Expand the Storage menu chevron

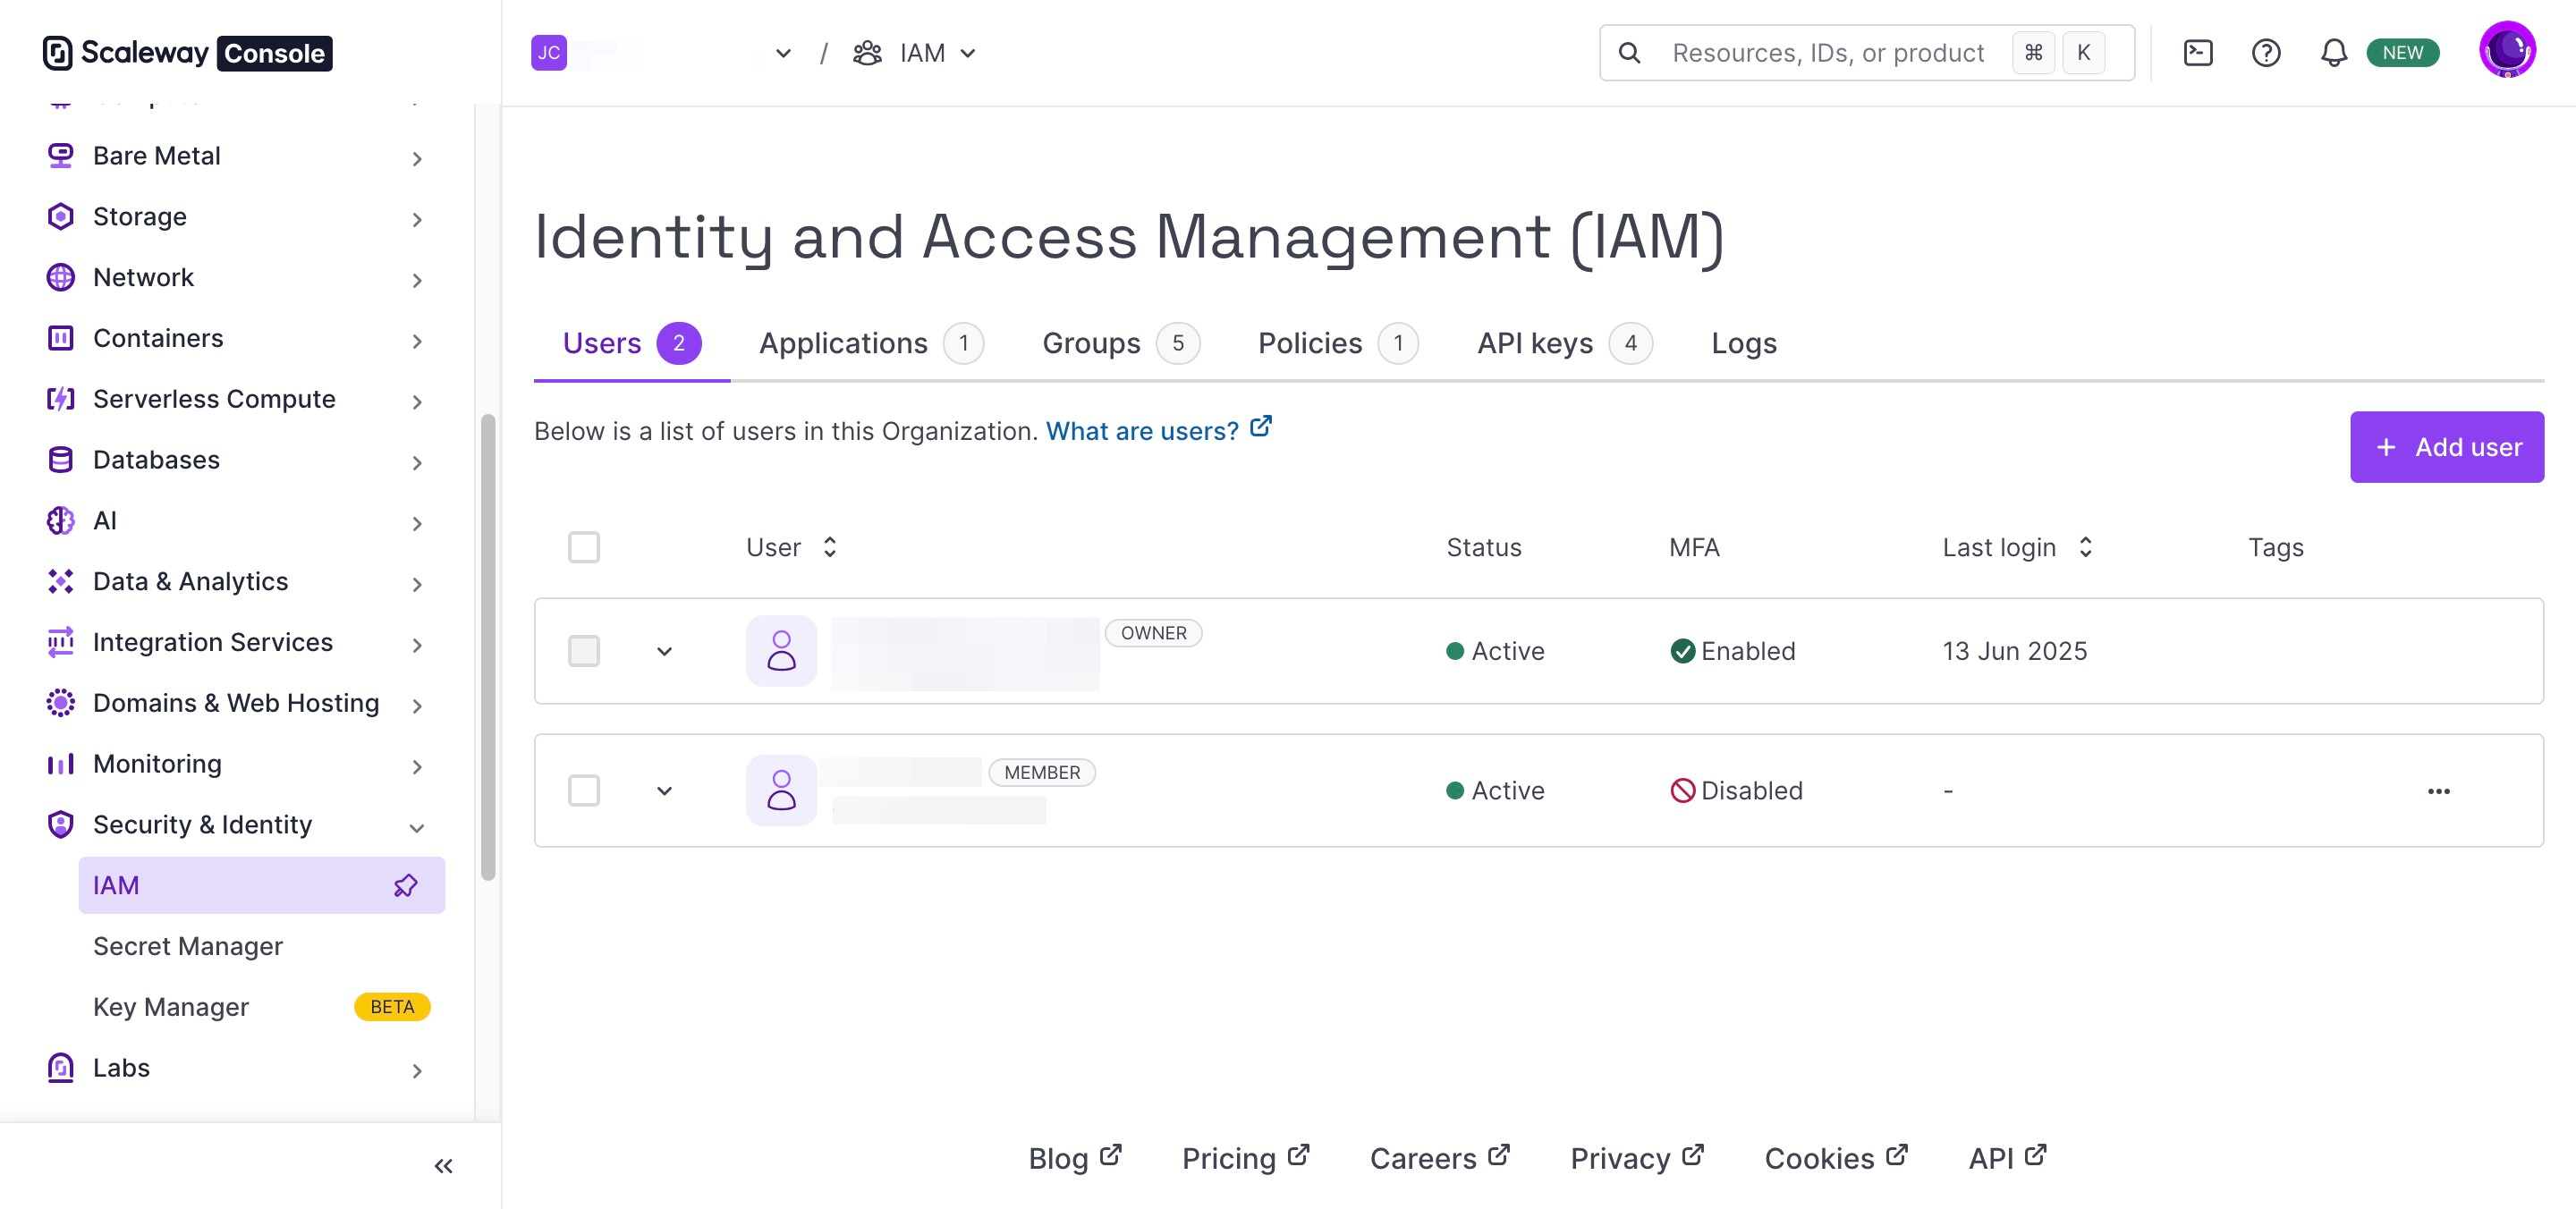coord(417,219)
